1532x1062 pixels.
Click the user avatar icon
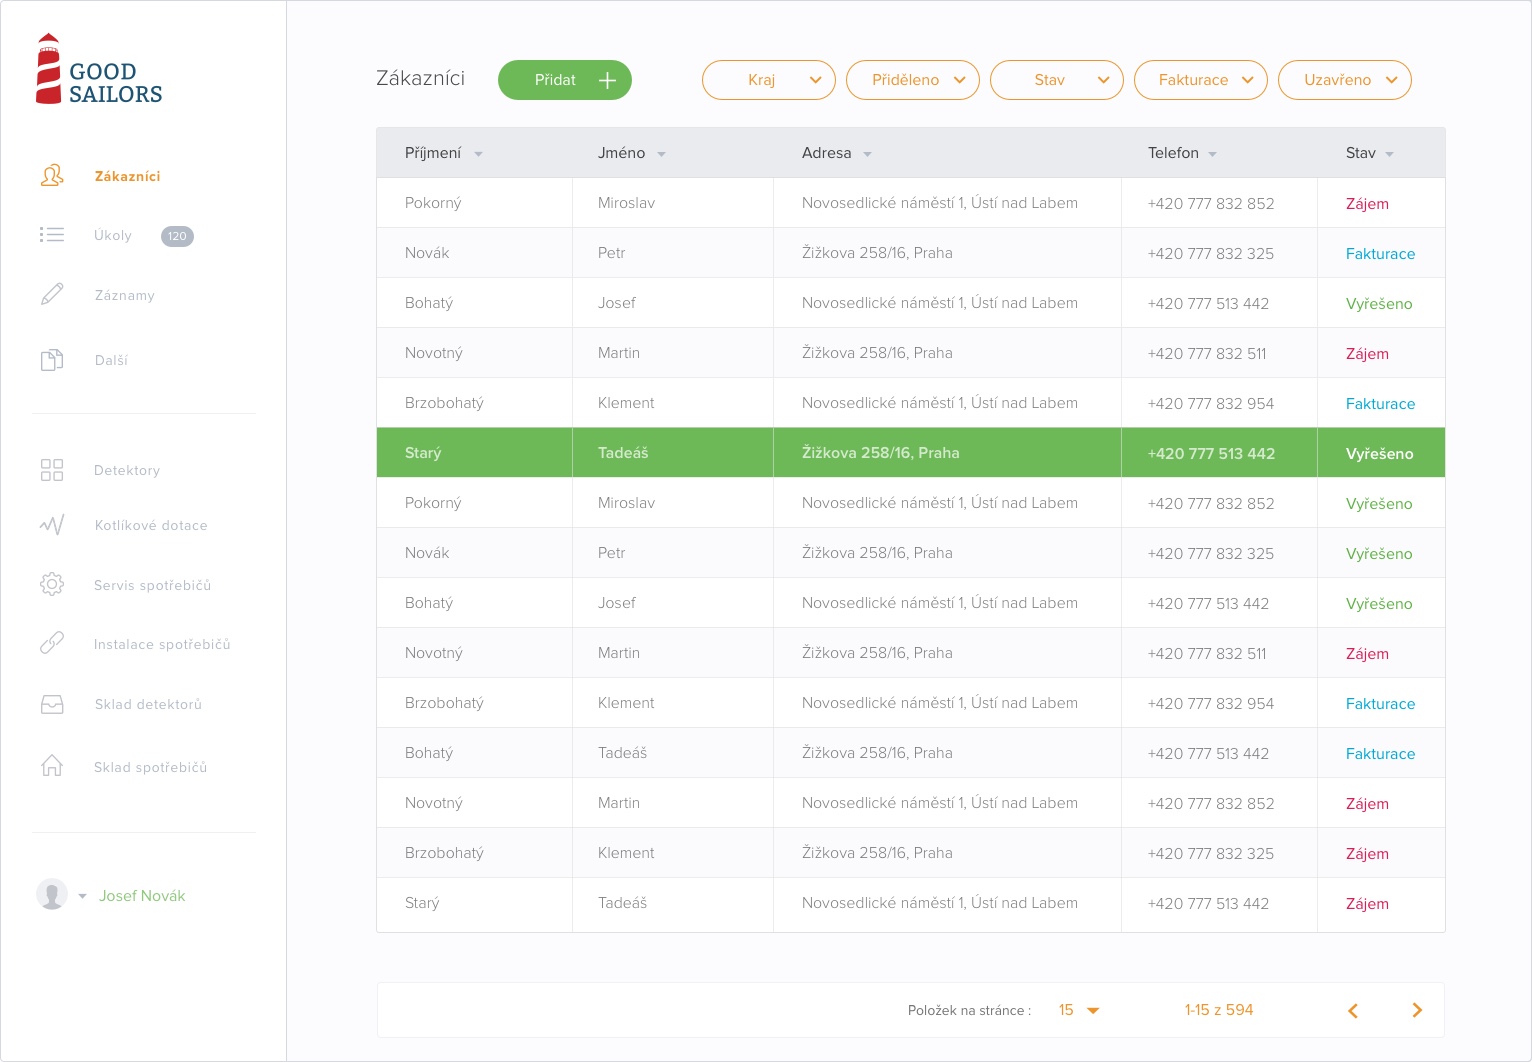pos(52,894)
